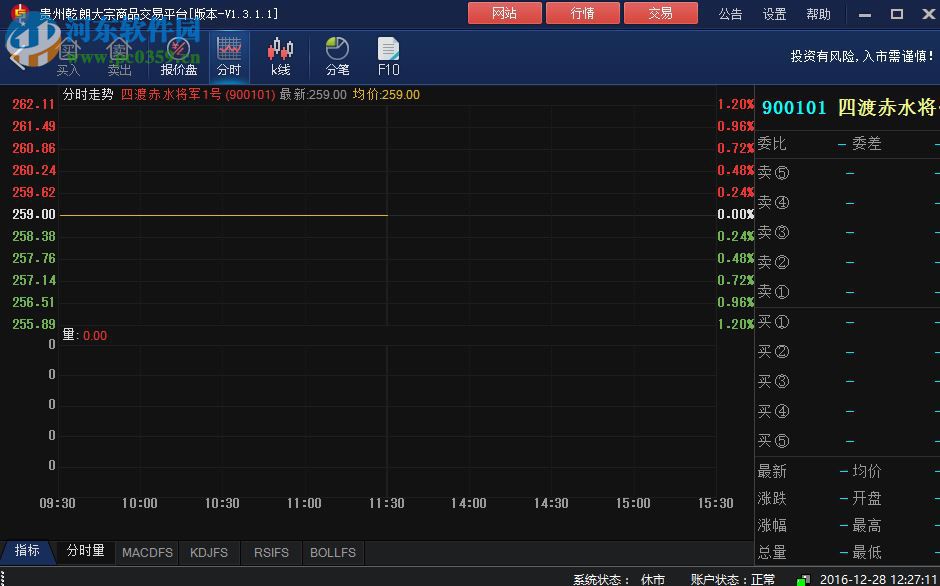Click the 委比 label
This screenshot has width=940, height=586.
(772, 144)
